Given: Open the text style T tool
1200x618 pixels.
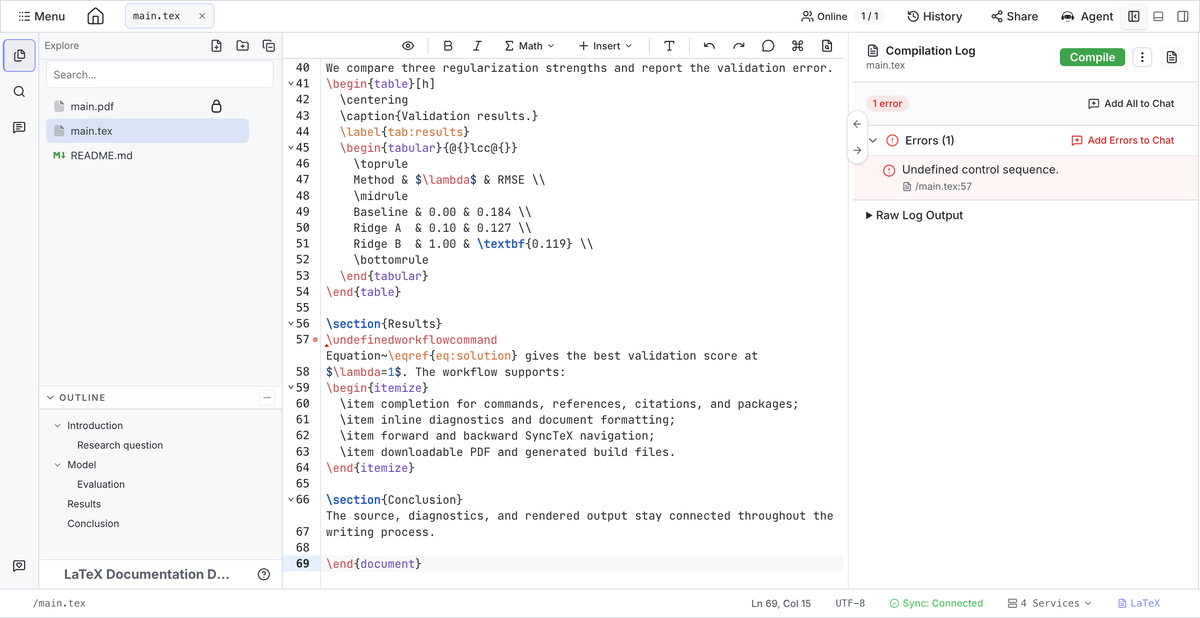Looking at the screenshot, I should 669,46.
